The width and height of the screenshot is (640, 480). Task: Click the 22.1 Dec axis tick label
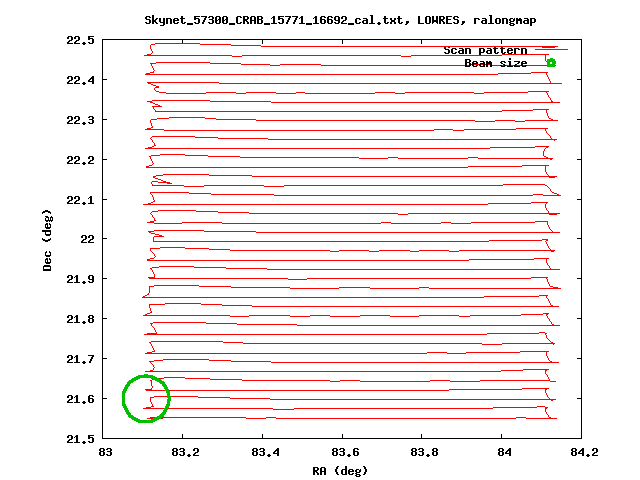pyautogui.click(x=80, y=200)
